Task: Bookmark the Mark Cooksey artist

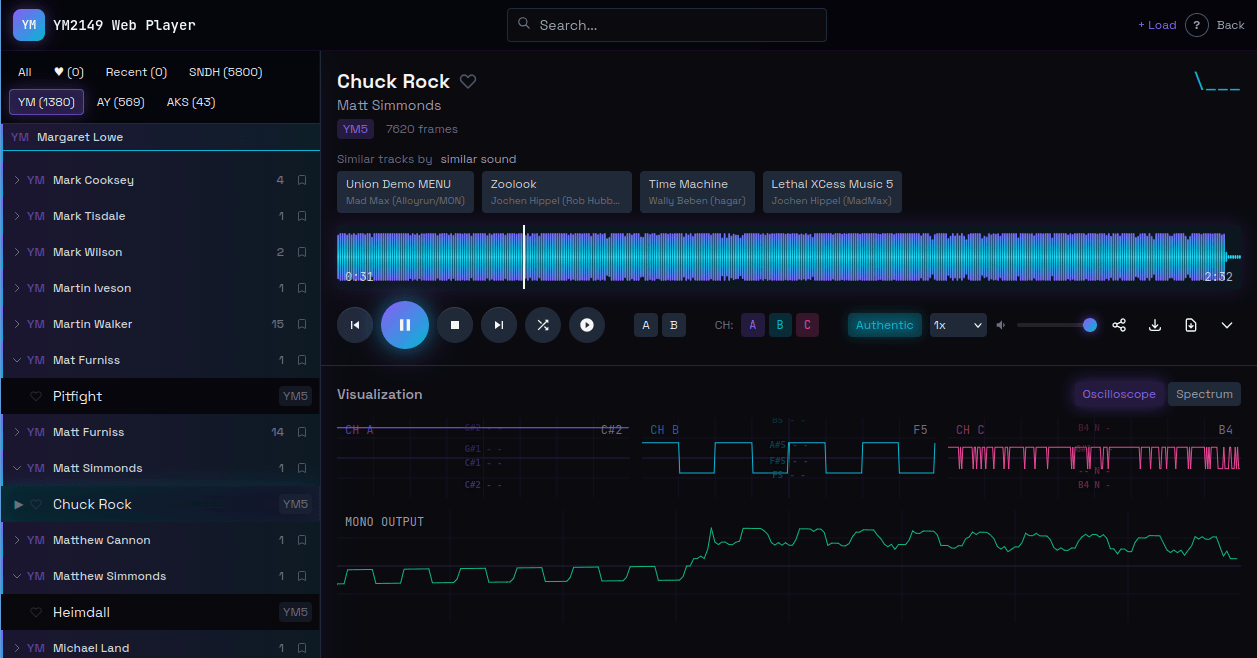Action: (302, 181)
